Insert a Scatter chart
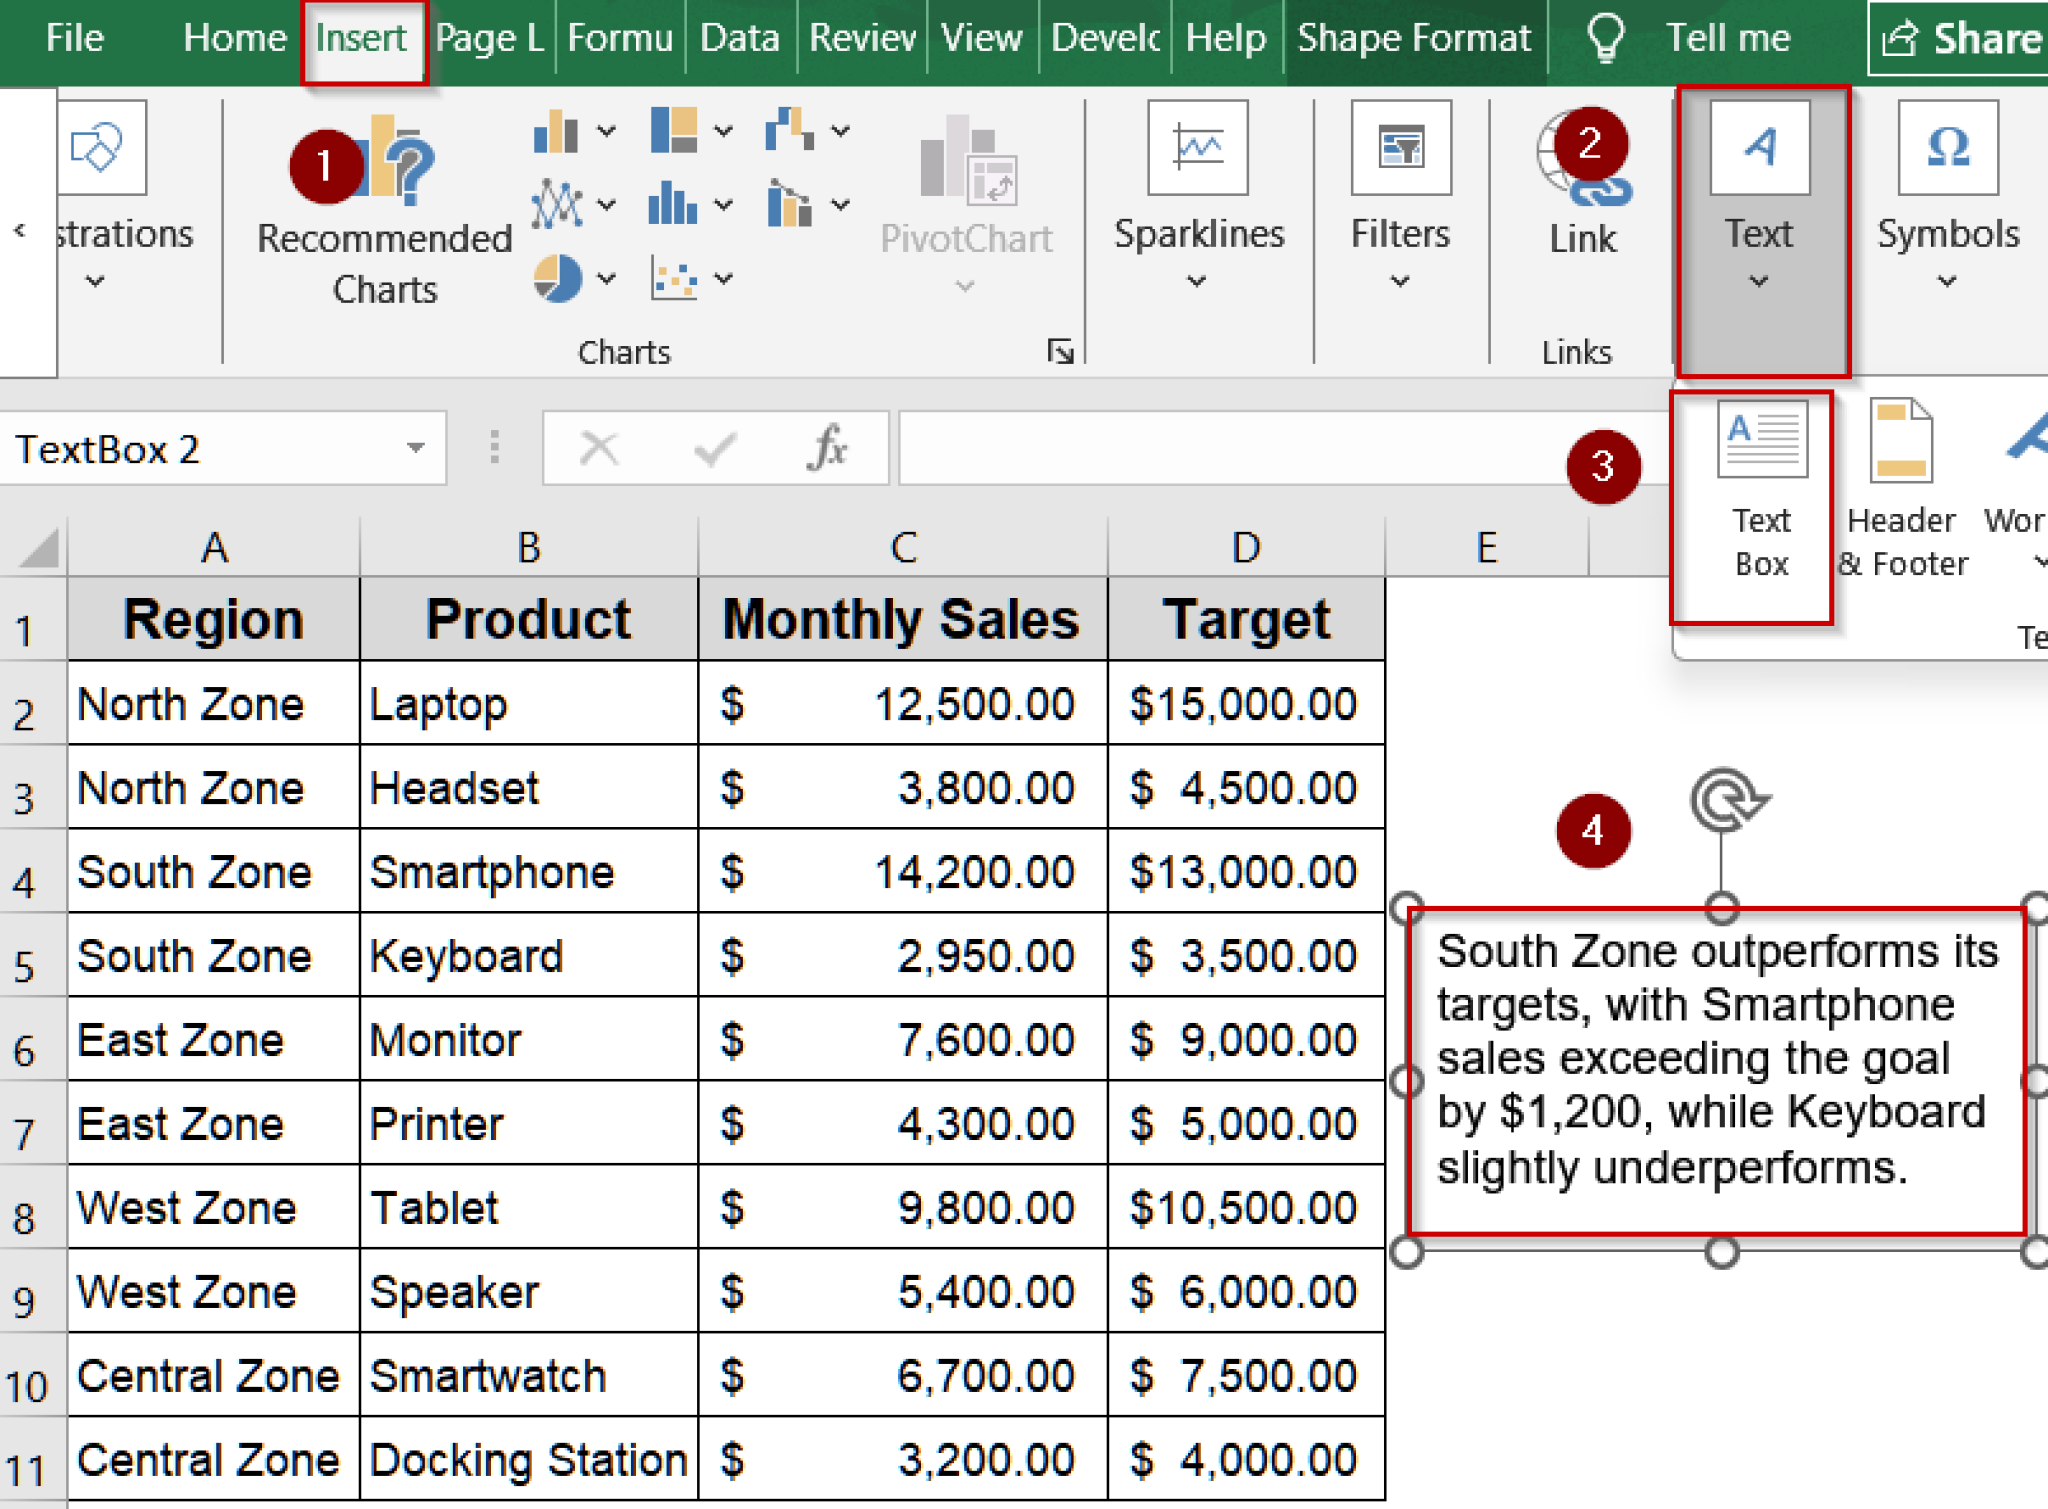 pos(674,279)
